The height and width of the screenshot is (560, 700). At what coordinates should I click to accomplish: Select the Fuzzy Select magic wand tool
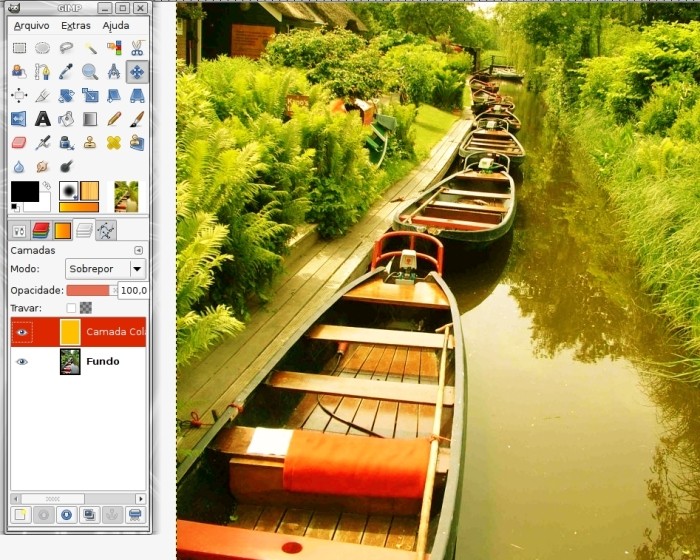(90, 48)
